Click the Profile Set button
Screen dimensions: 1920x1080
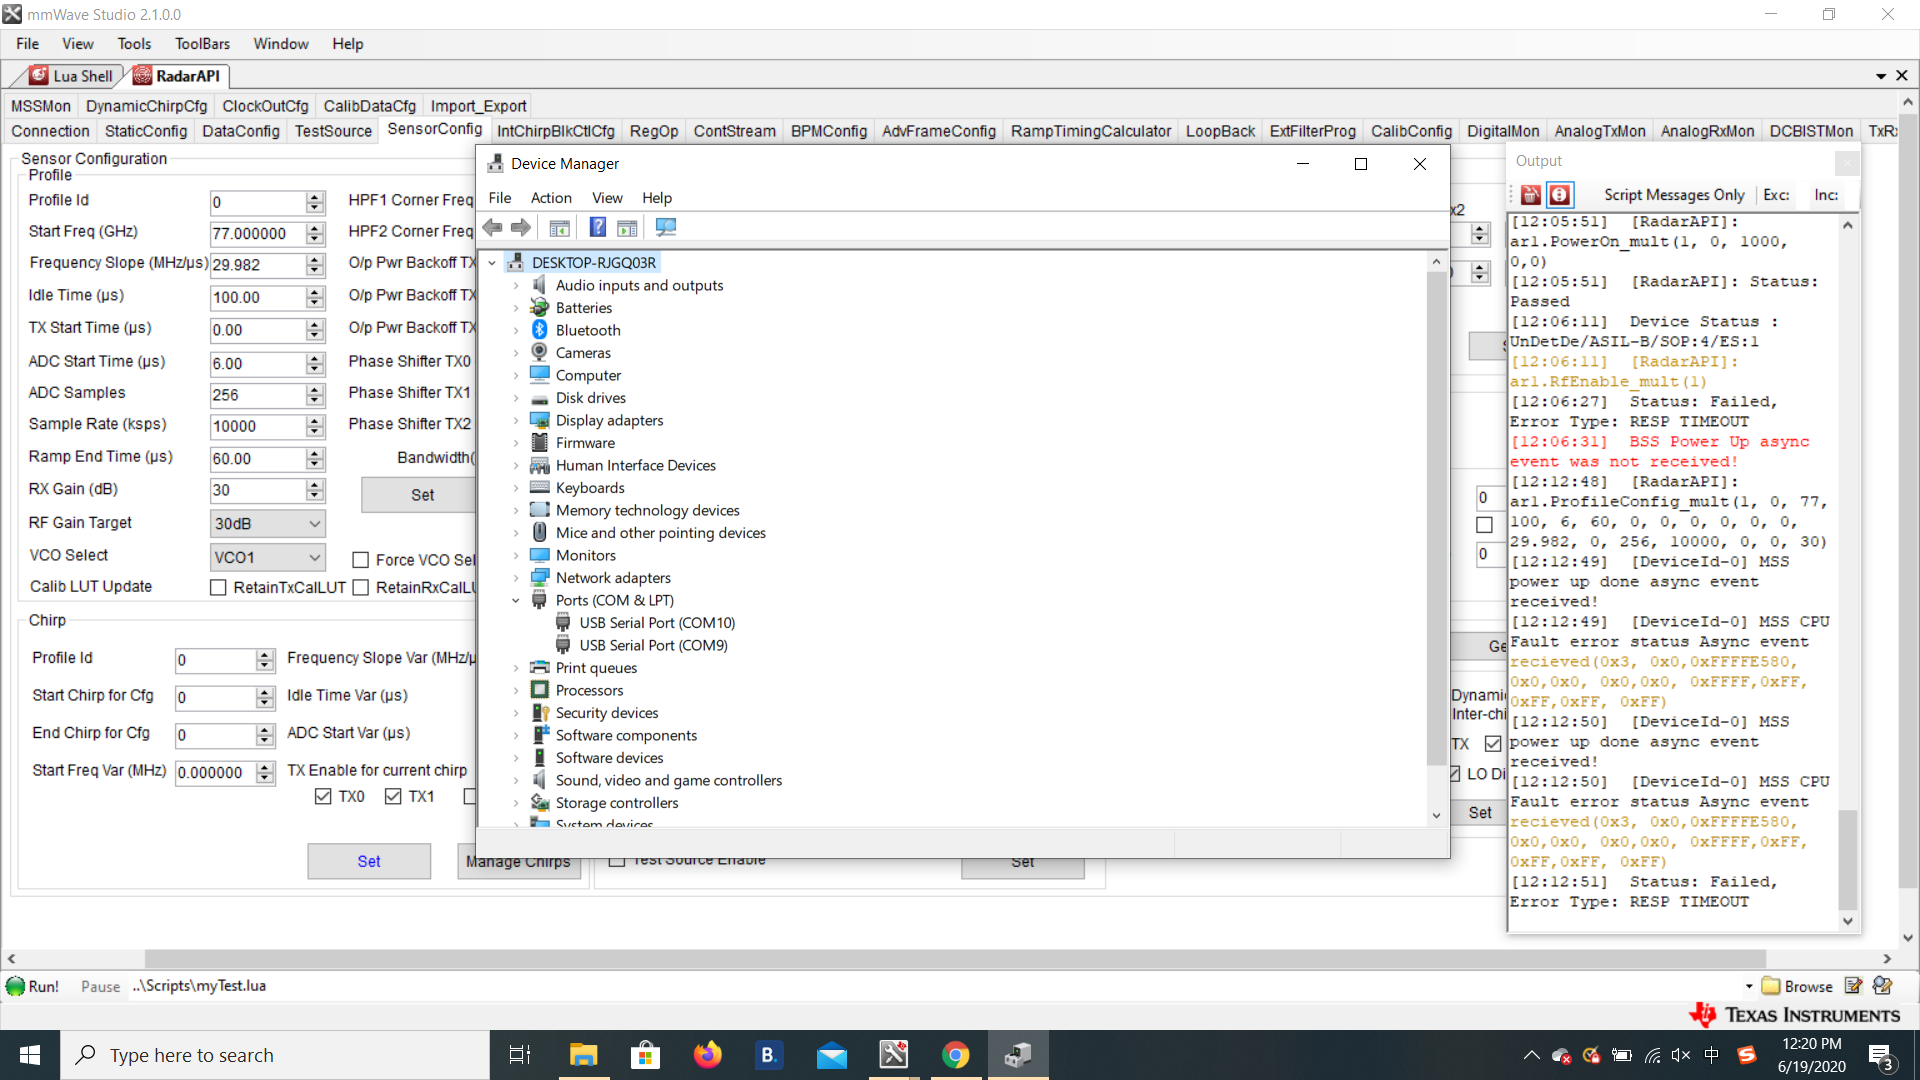(421, 495)
